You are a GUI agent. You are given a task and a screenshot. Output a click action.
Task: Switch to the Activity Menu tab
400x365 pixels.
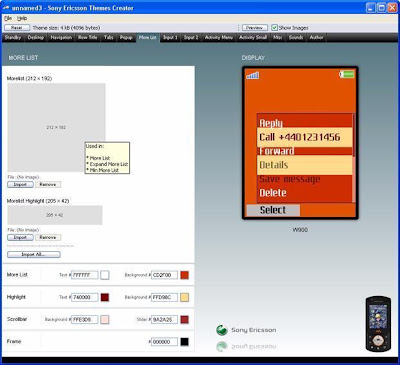pos(219,37)
